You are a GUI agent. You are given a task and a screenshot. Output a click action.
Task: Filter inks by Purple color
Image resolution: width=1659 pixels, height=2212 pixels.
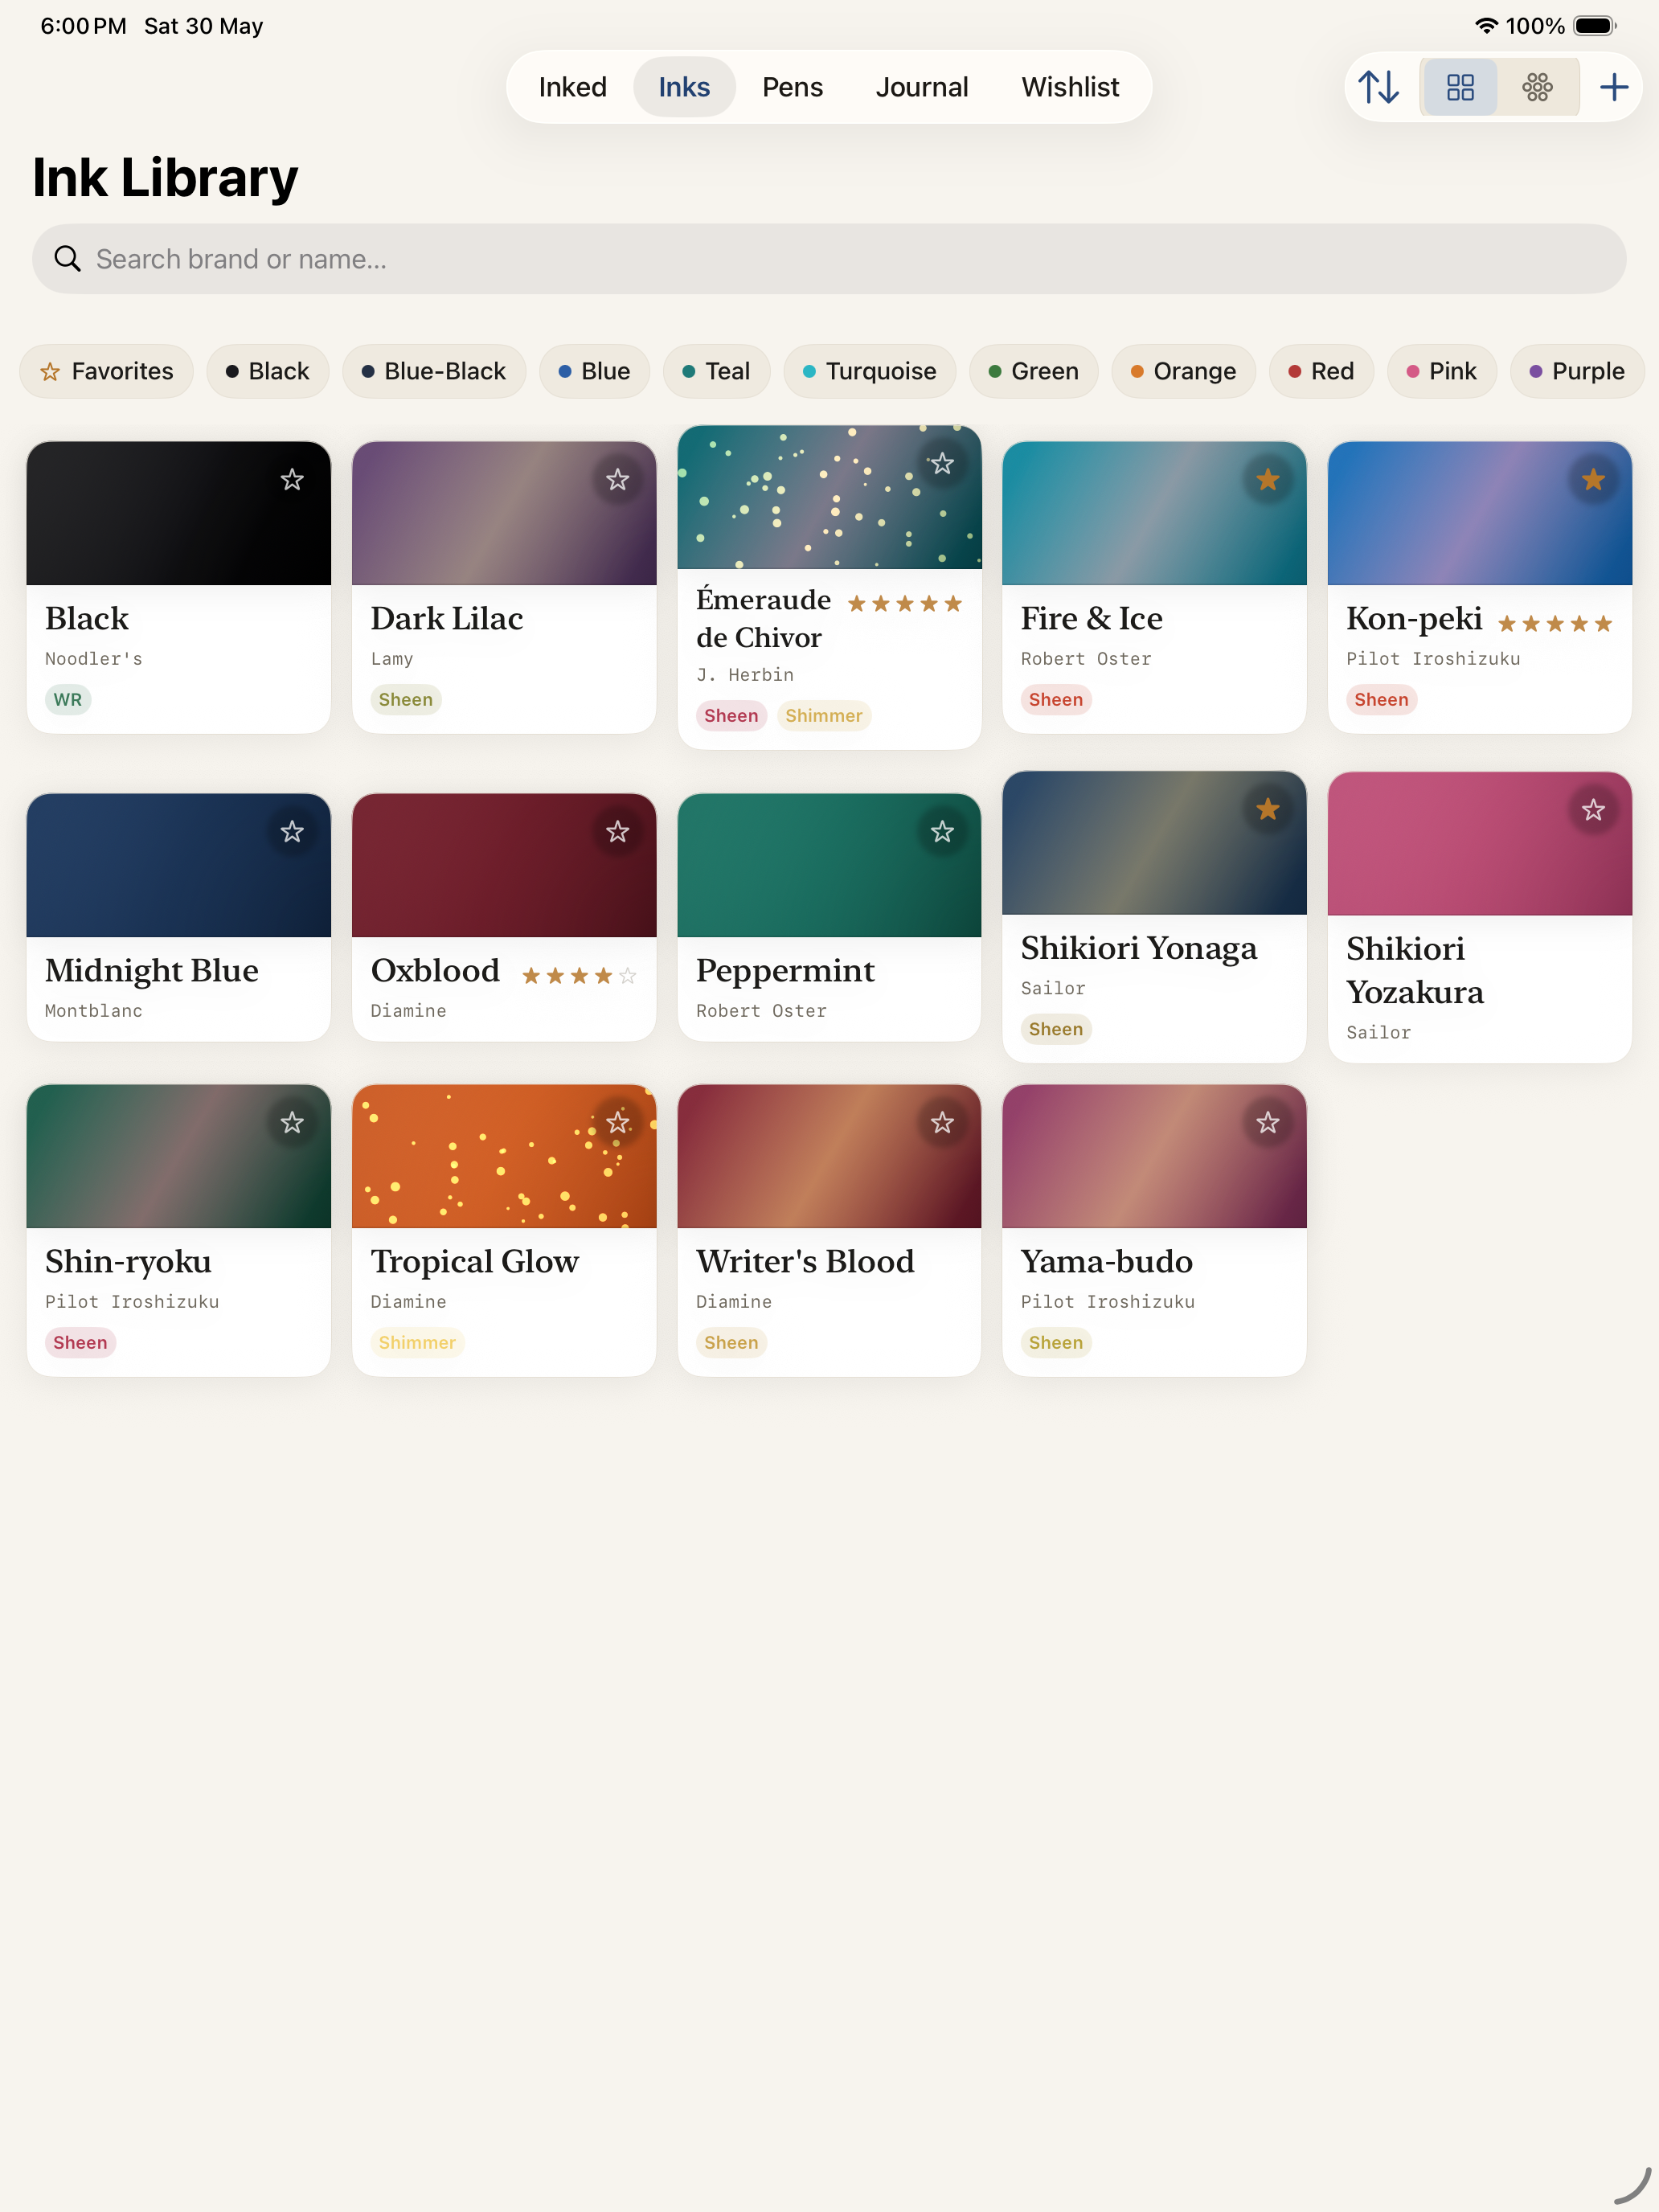[x=1577, y=371]
